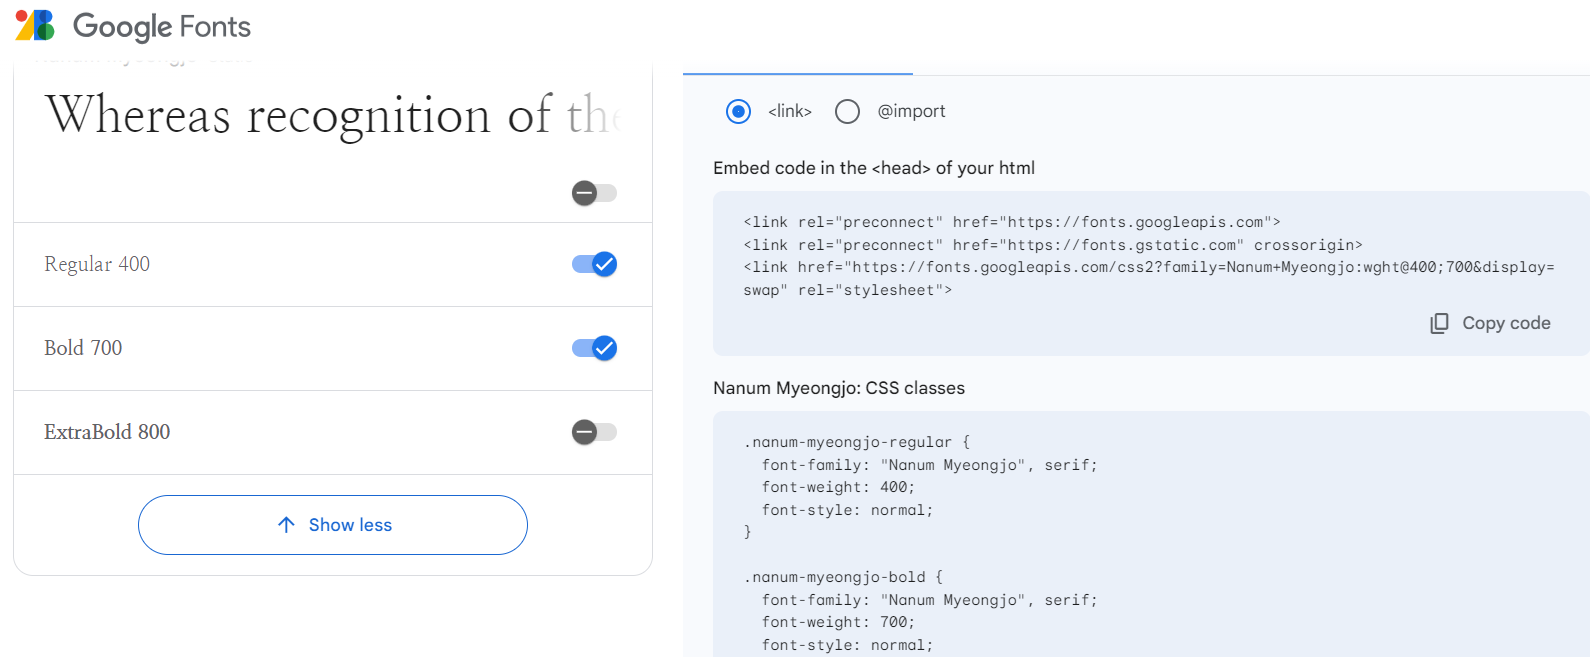Disable the Regular 400 toggle

pos(595,264)
